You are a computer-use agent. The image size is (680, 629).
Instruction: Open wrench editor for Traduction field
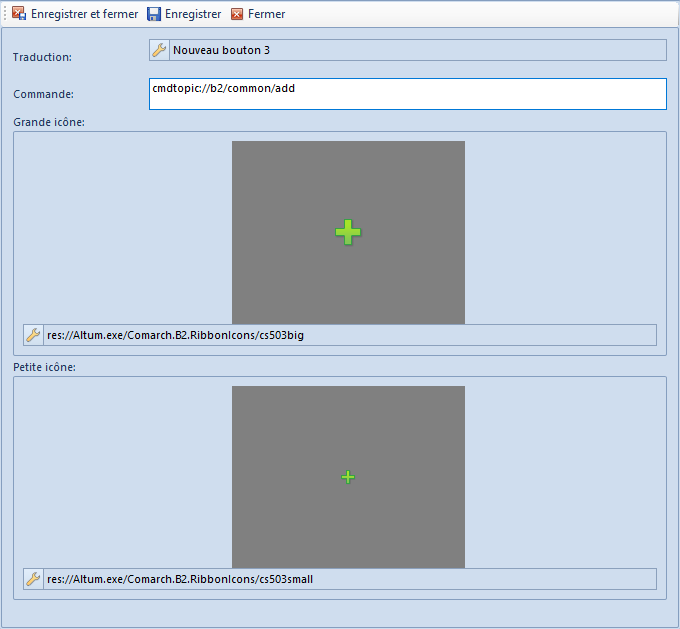tap(159, 50)
